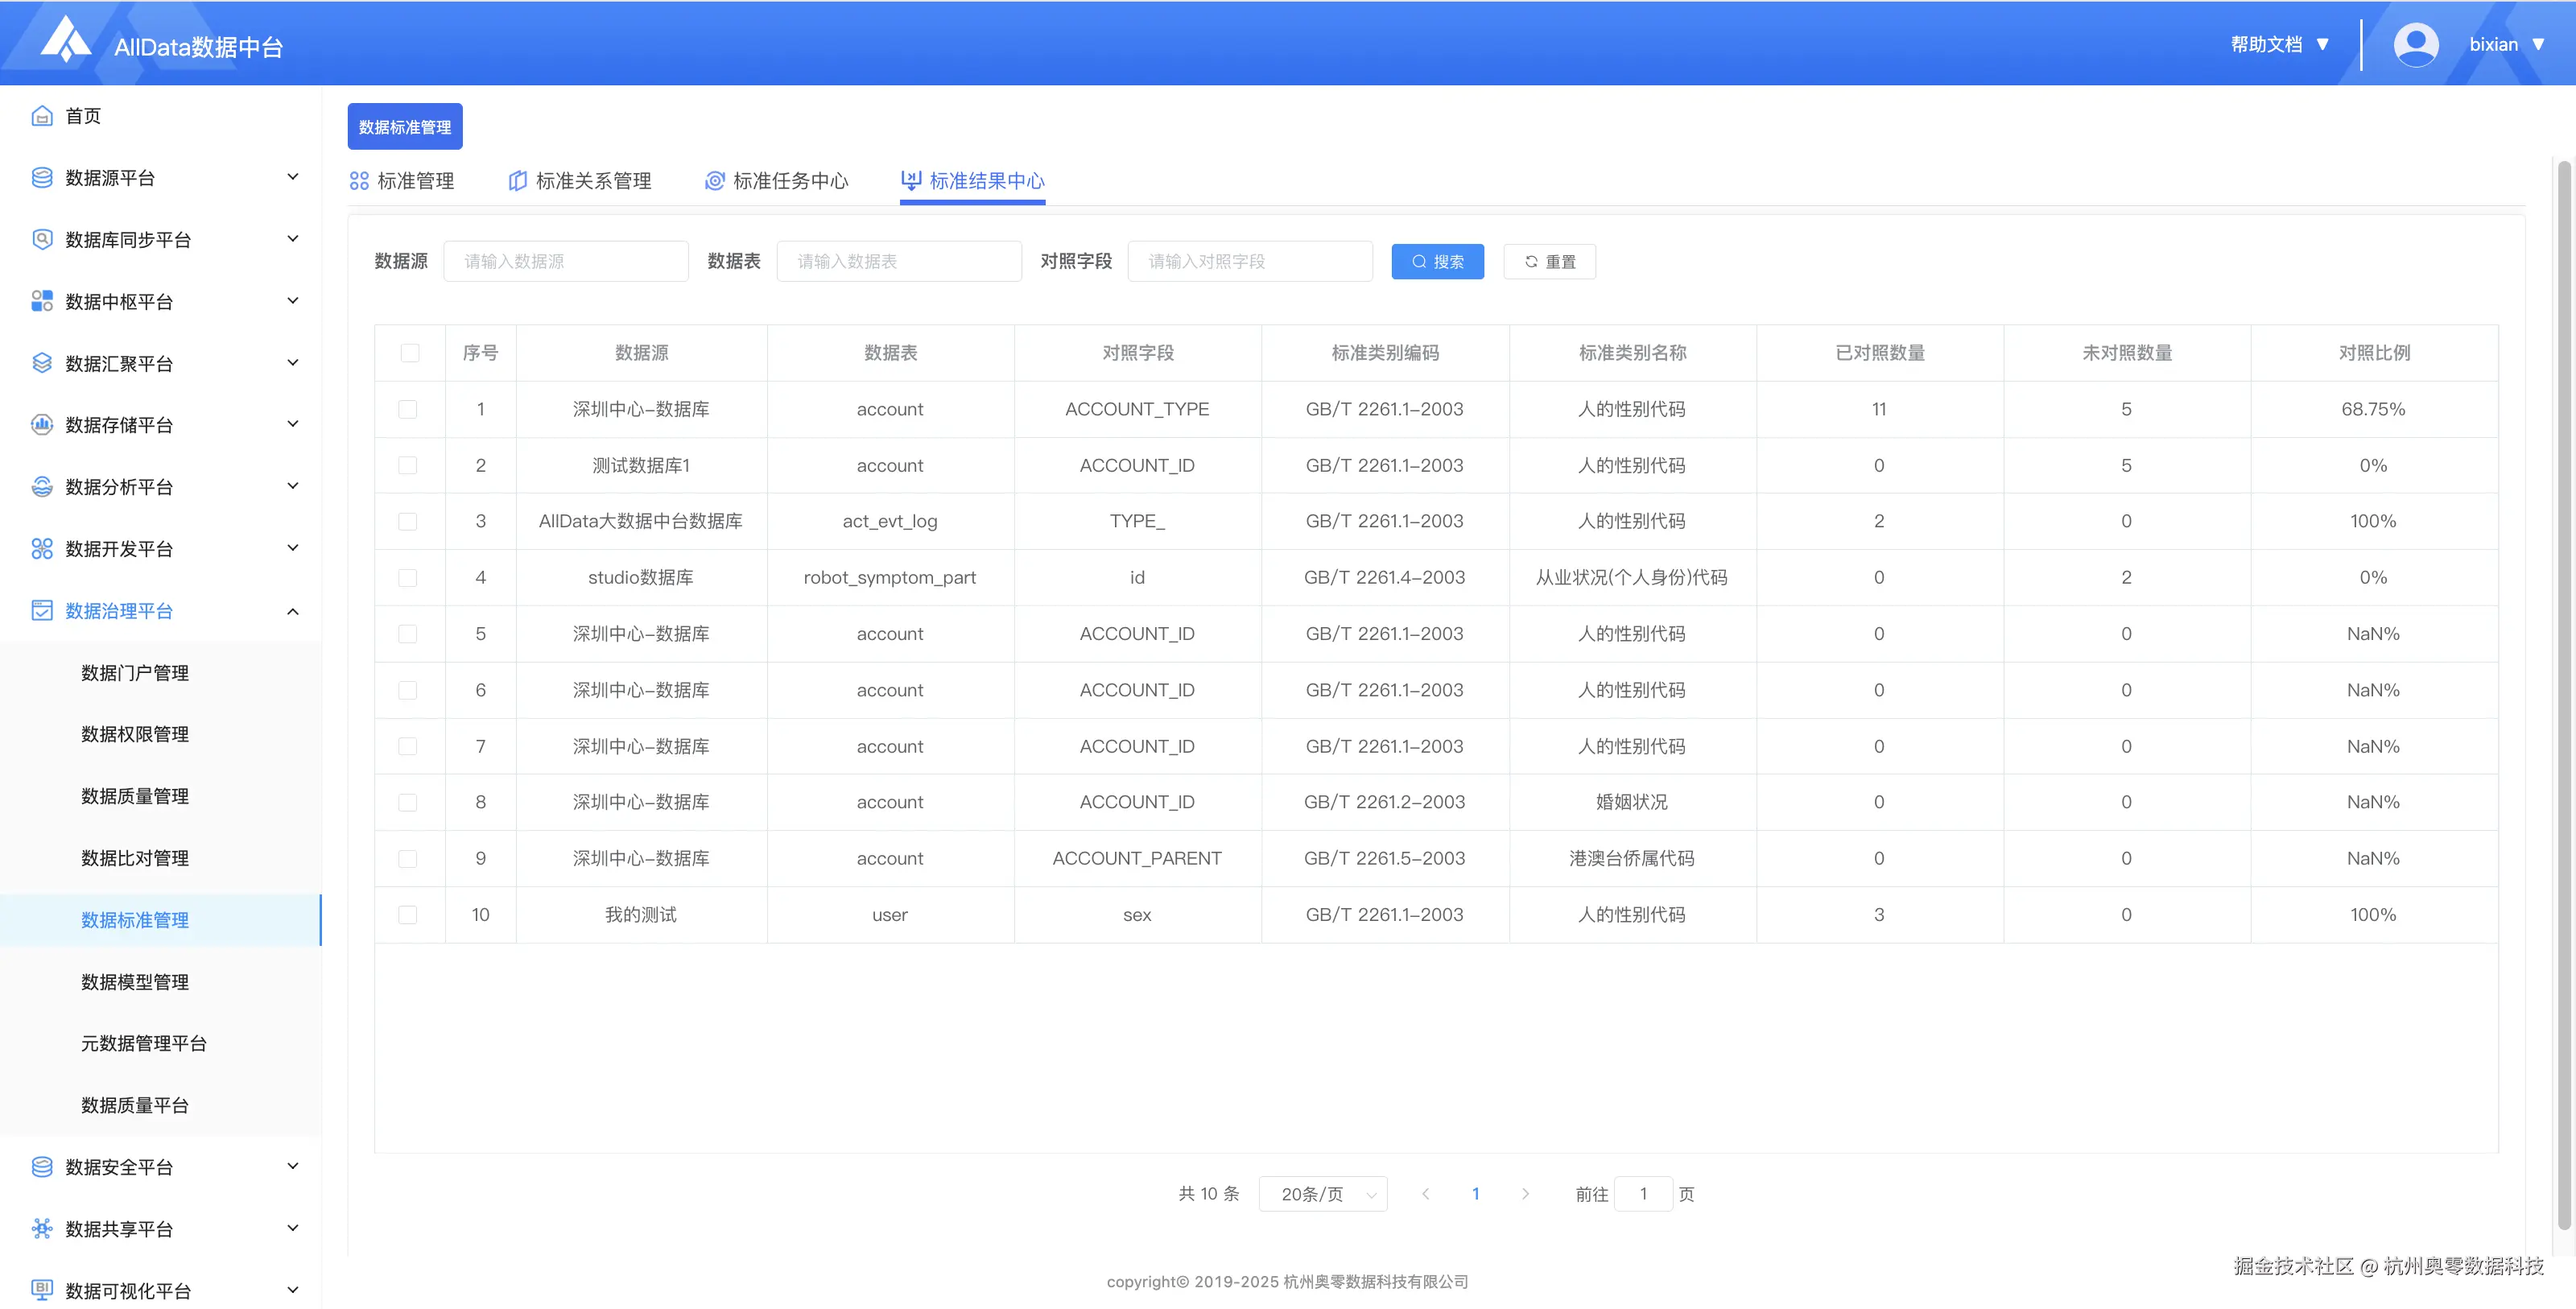Open the 20条/页 page size dropdown
The width and height of the screenshot is (2576, 1309).
[1322, 1194]
